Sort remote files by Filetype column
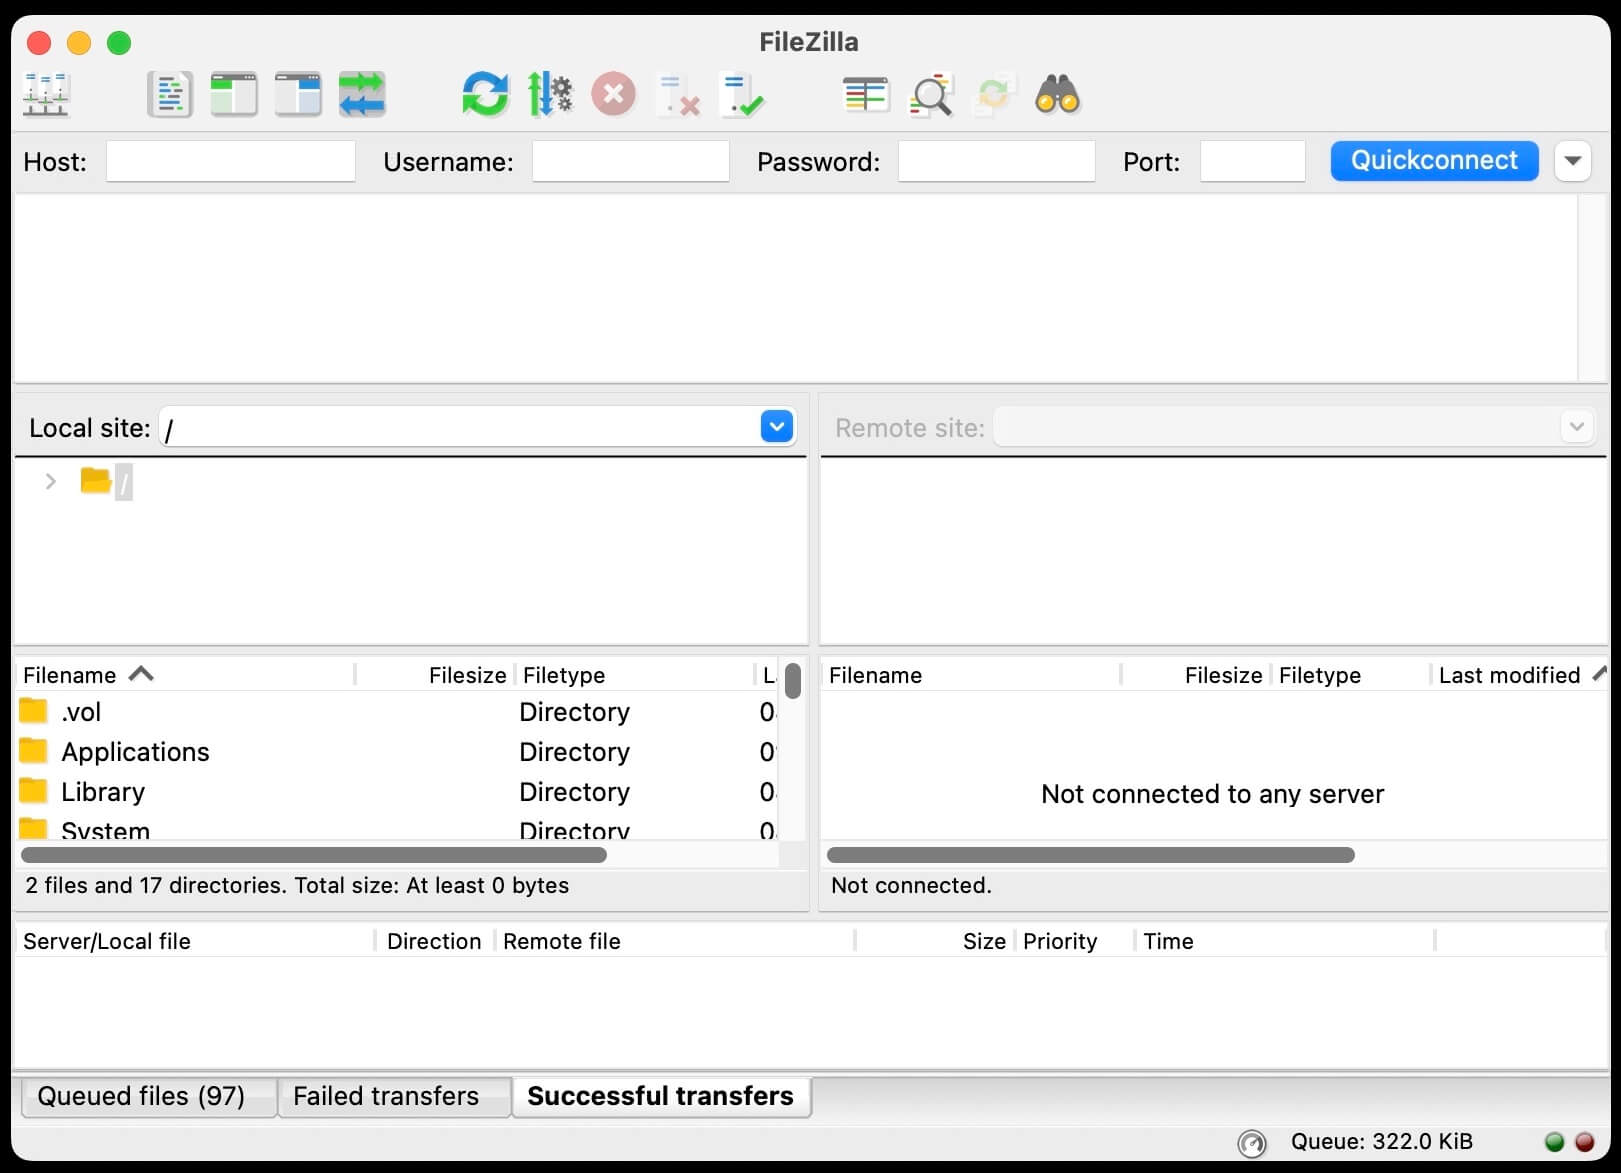The image size is (1621, 1173). pos(1352,675)
